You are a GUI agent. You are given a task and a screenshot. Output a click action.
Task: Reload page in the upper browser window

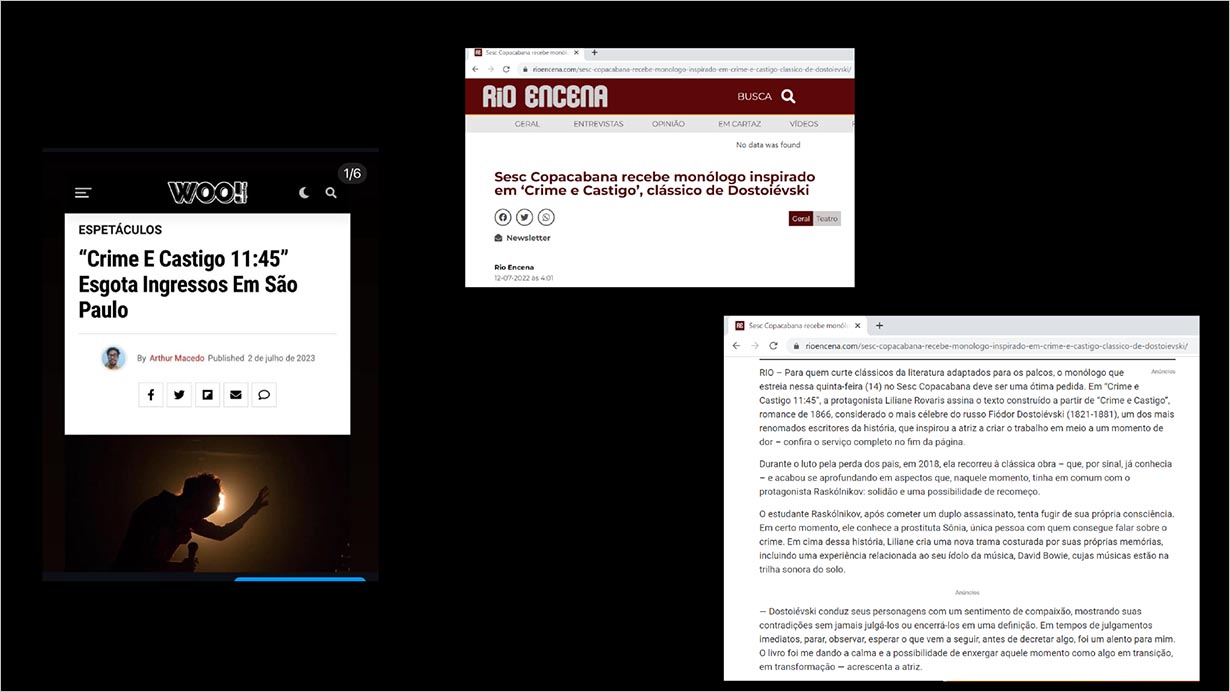[506, 69]
